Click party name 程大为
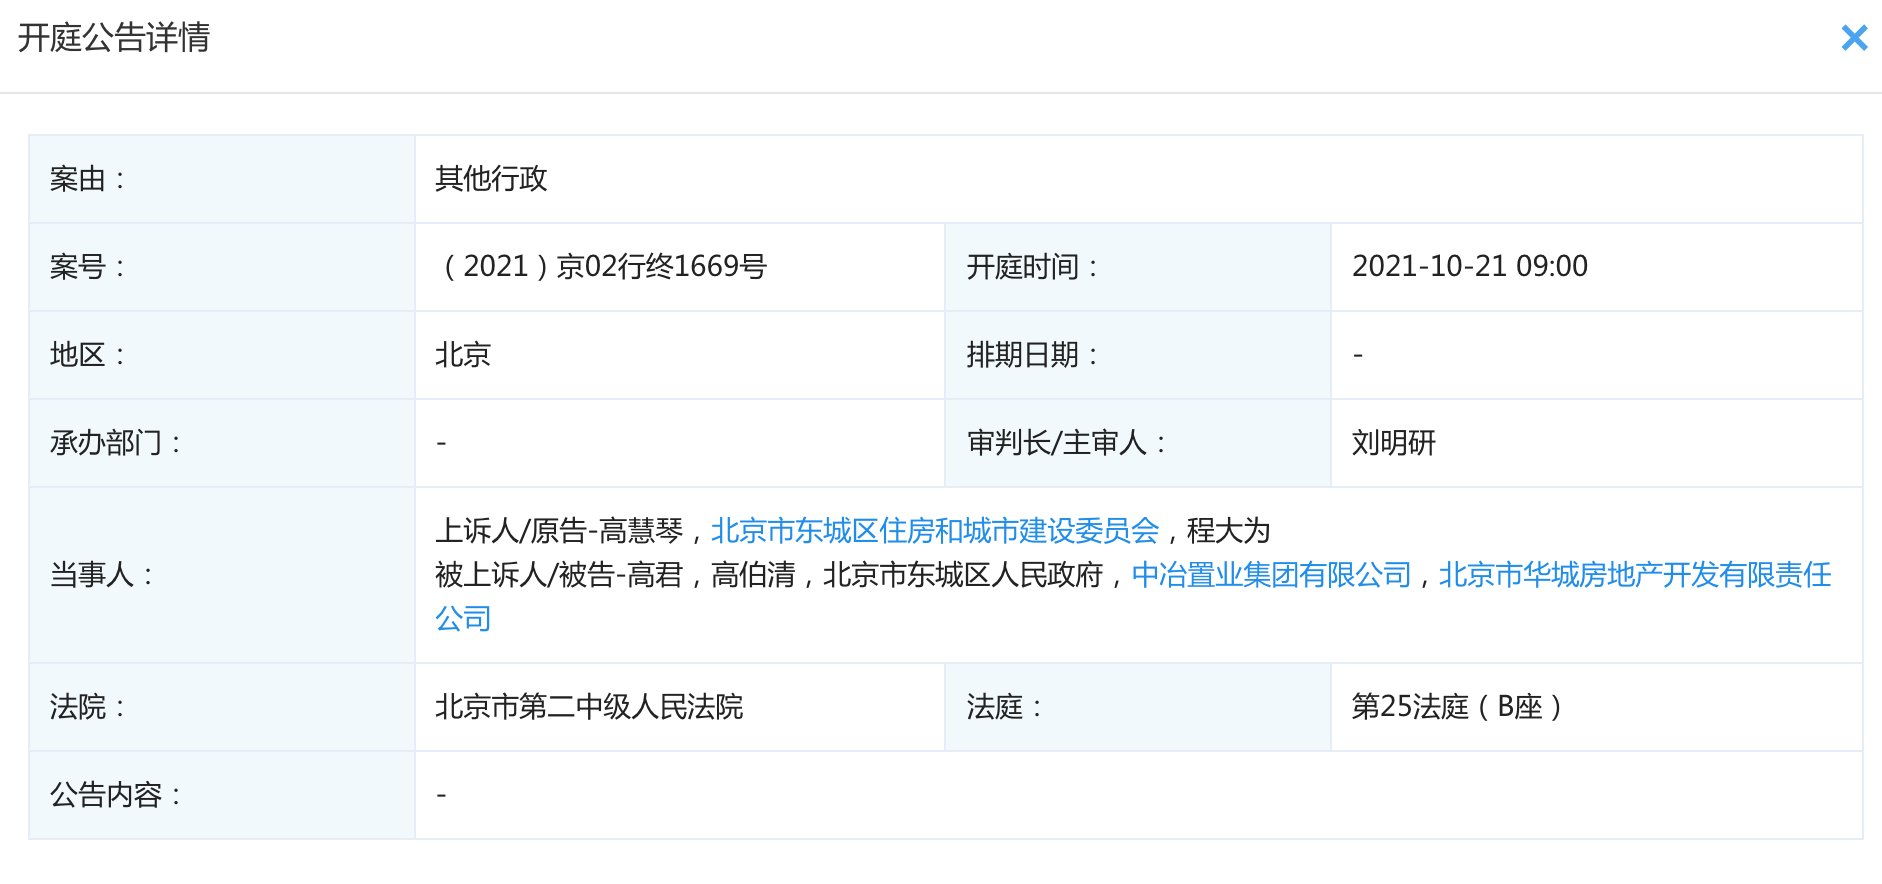Viewport: 1882px width, 884px height. pos(1229,531)
